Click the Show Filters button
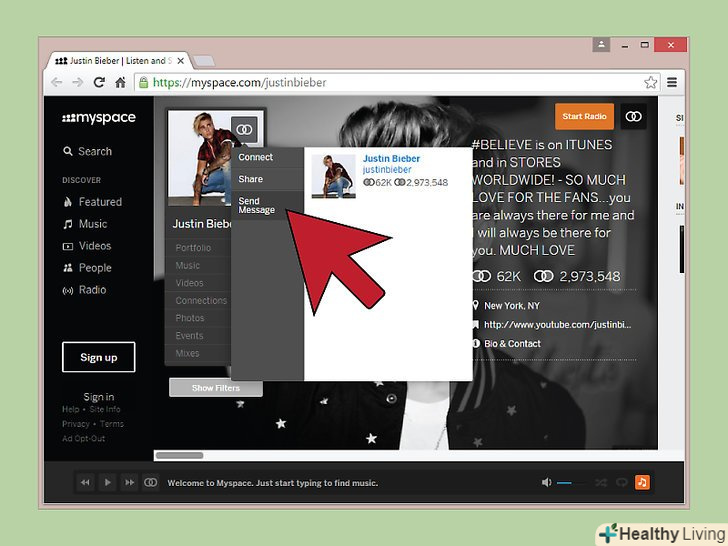The width and height of the screenshot is (728, 546). (x=216, y=388)
